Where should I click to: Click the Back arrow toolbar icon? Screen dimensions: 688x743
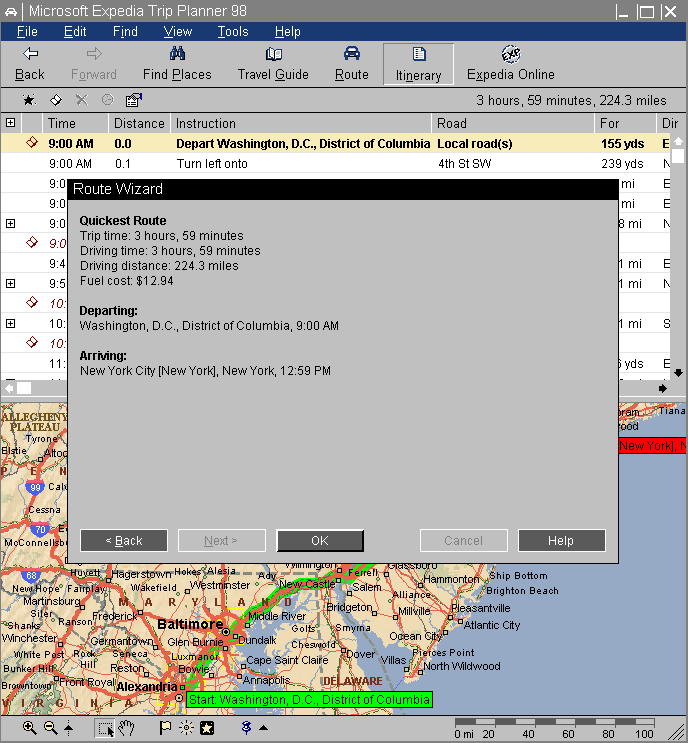pos(30,54)
